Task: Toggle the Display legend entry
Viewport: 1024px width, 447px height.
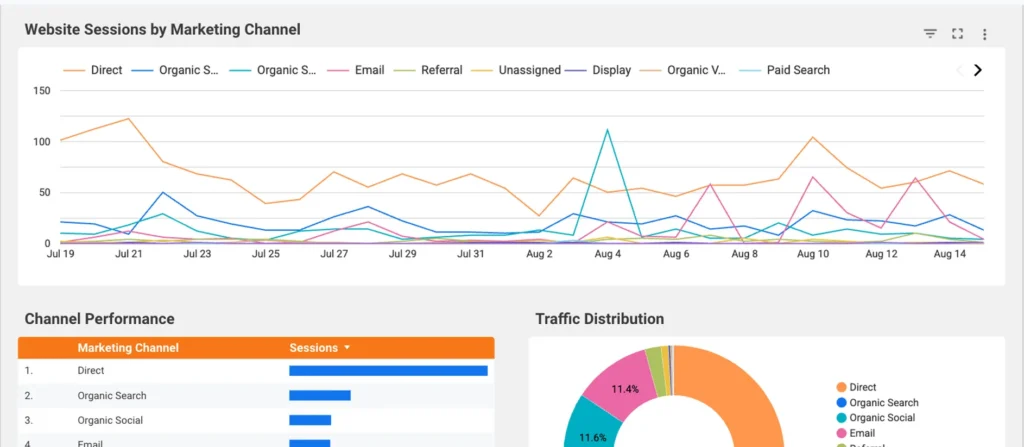Action: pyautogui.click(x=598, y=70)
